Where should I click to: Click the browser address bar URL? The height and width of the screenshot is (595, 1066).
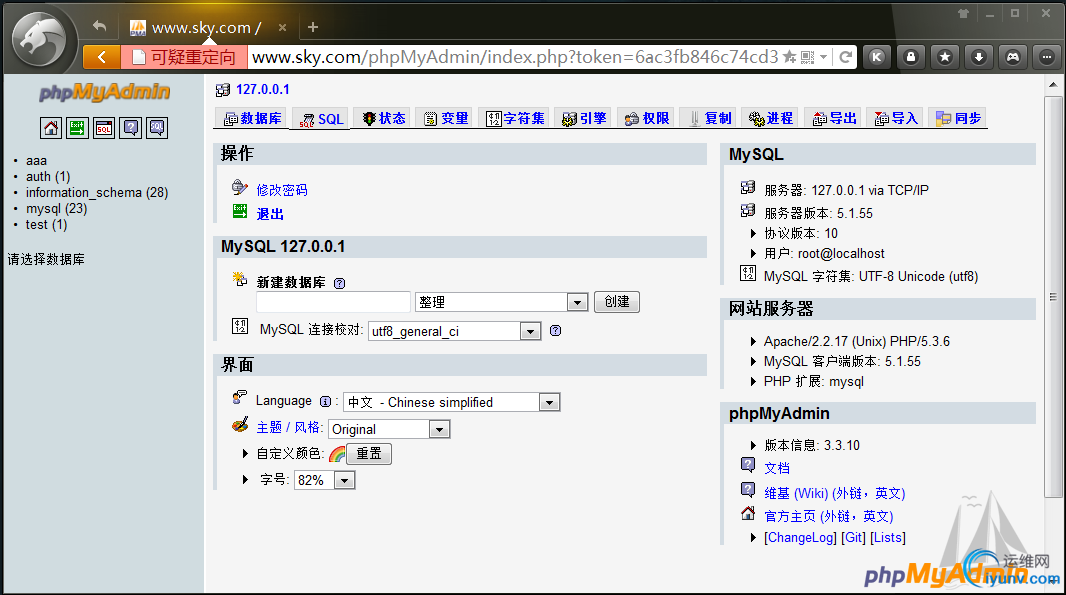515,57
